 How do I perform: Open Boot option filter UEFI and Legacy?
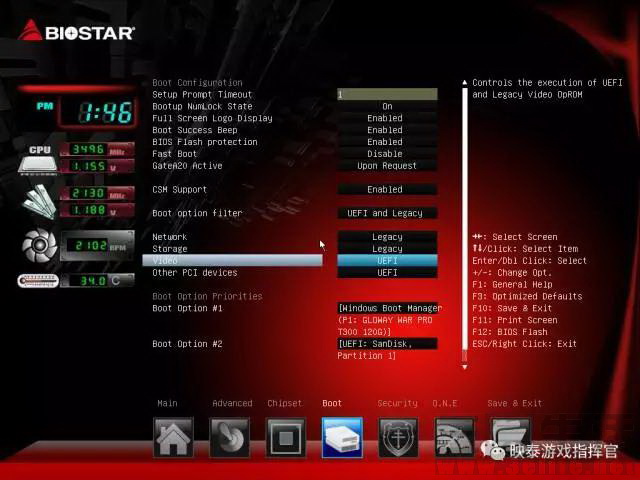(387, 213)
